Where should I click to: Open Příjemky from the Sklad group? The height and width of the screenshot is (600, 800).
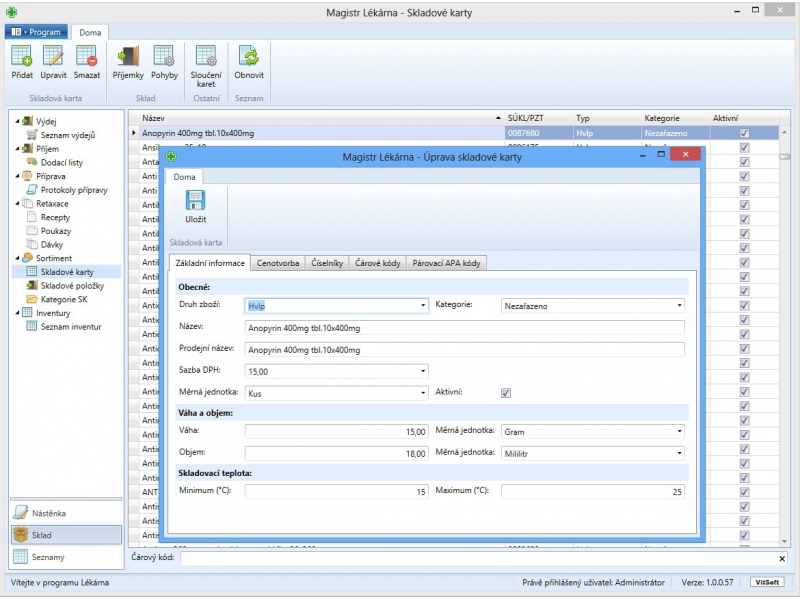128,58
